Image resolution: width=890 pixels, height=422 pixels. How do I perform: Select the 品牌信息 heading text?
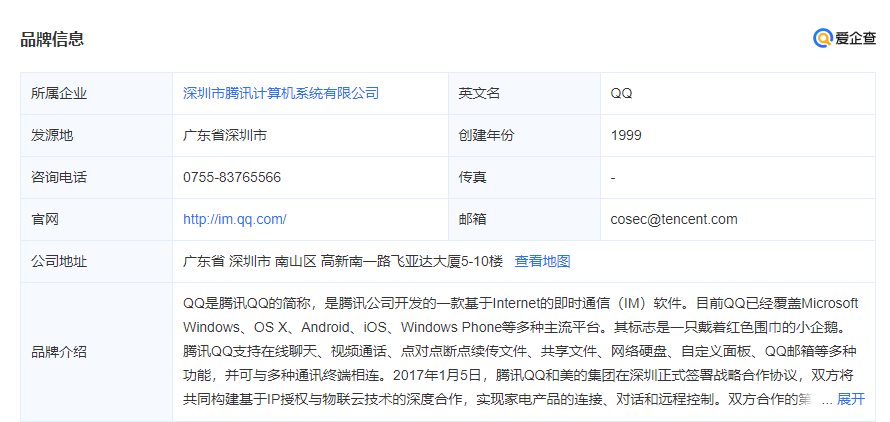pyautogui.click(x=52, y=39)
